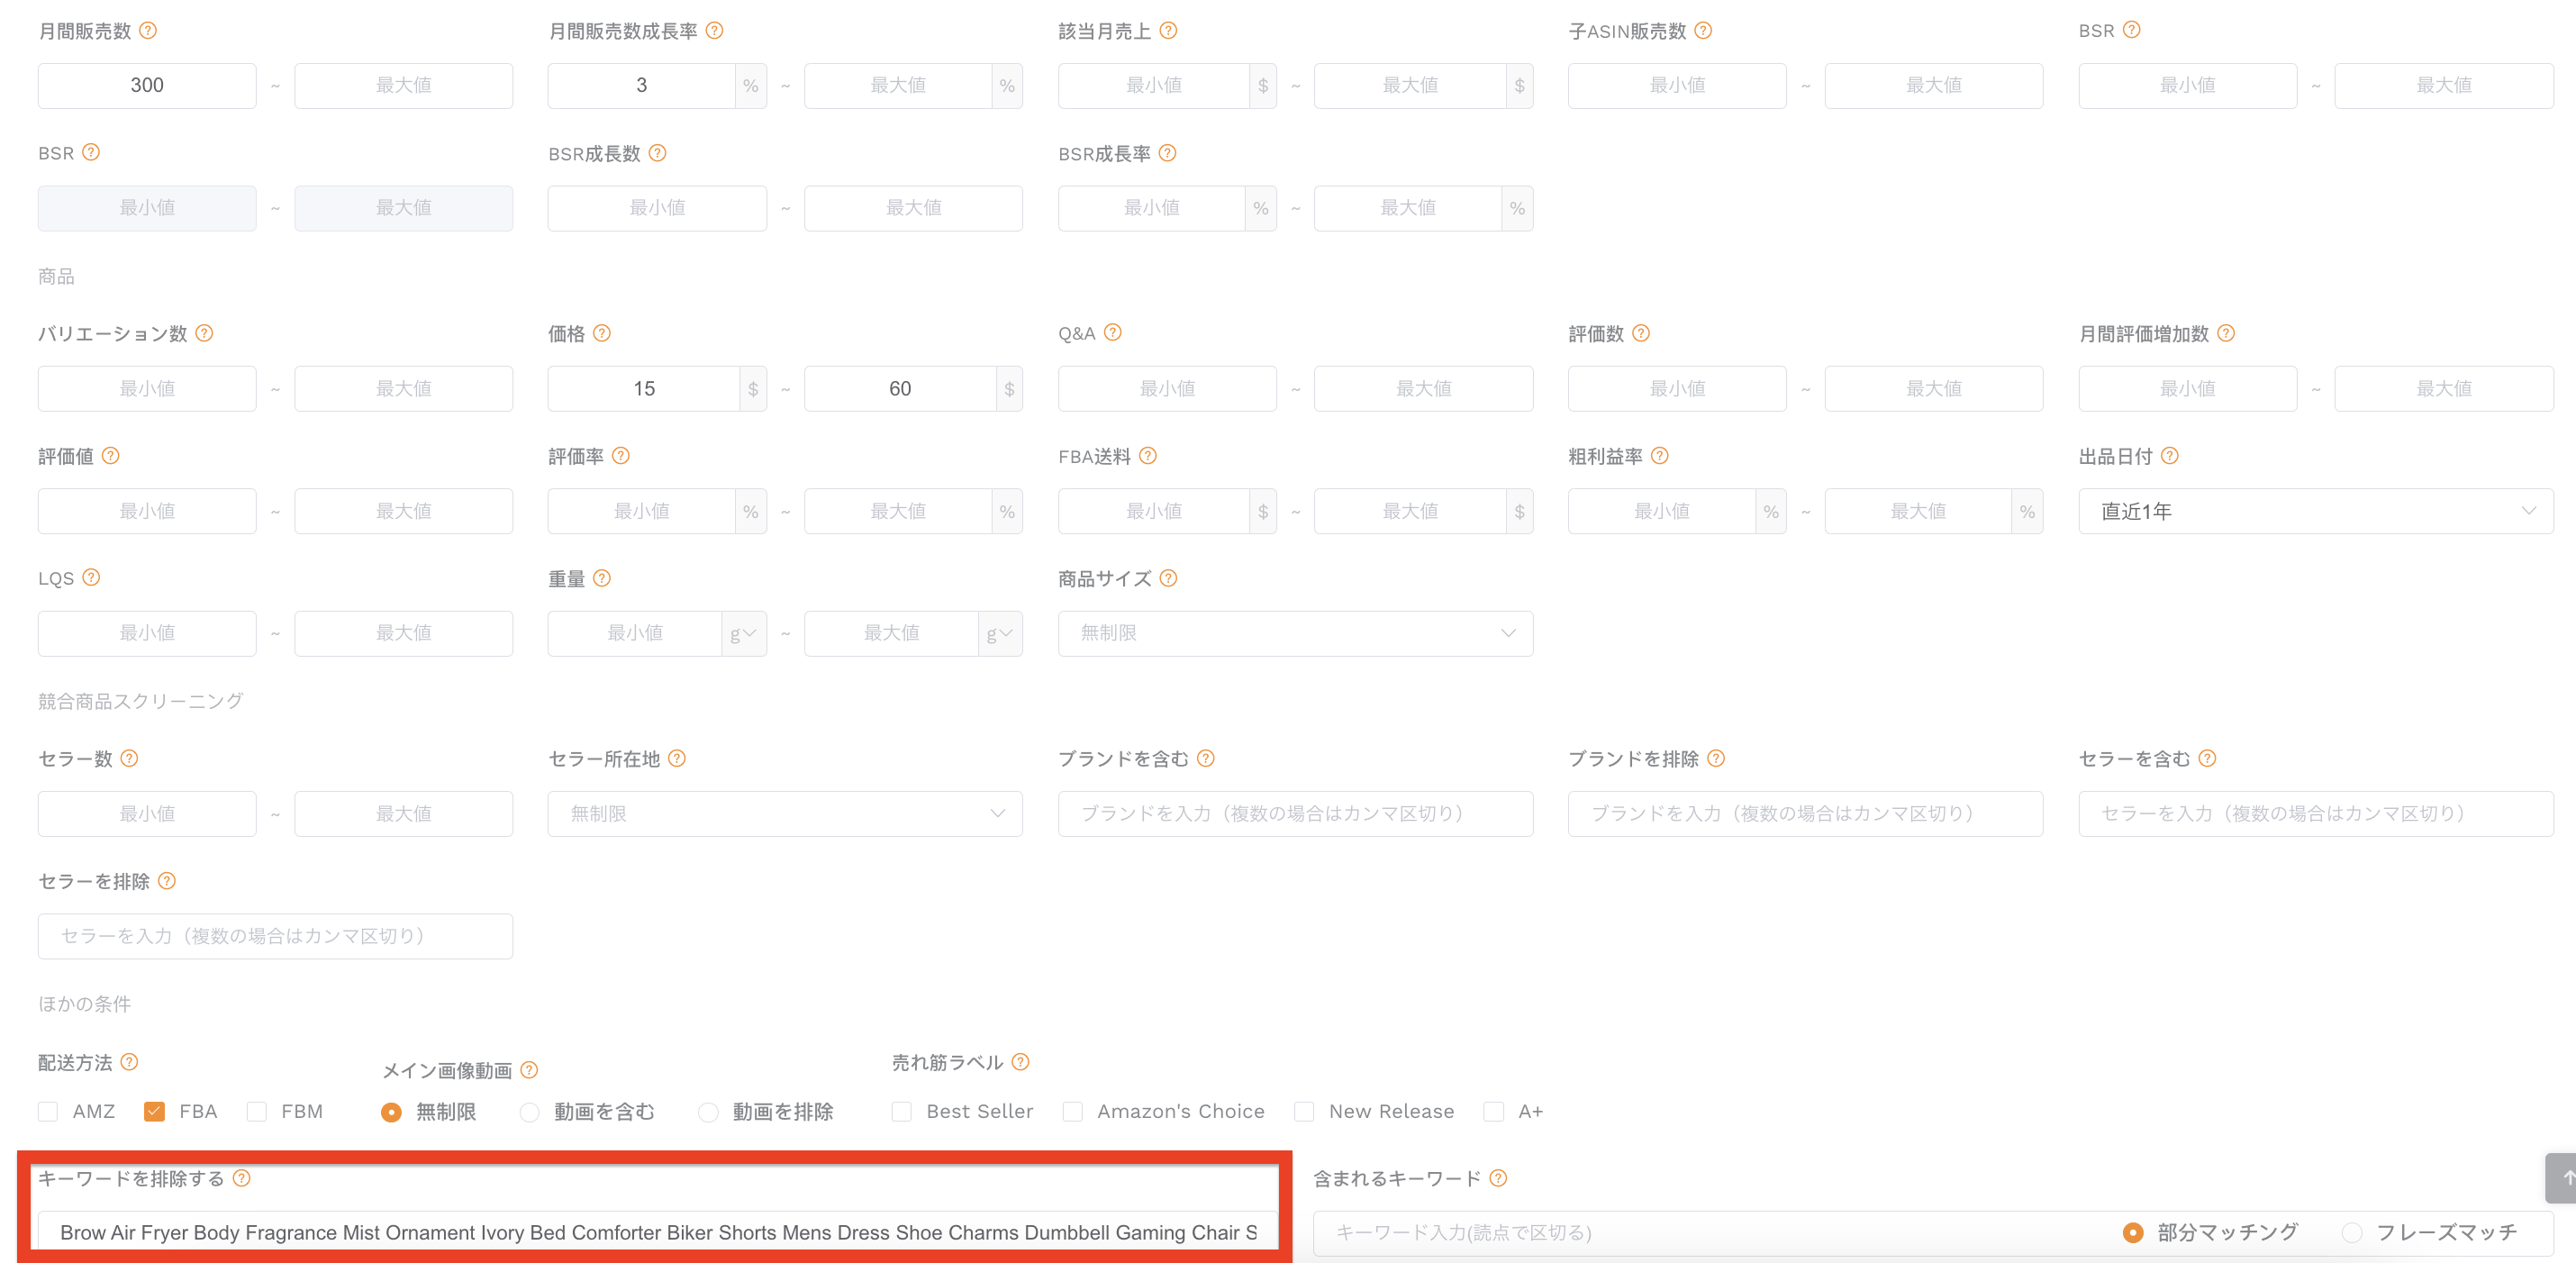
Task: Click help icon next to 月間販売数
Action: [148, 31]
